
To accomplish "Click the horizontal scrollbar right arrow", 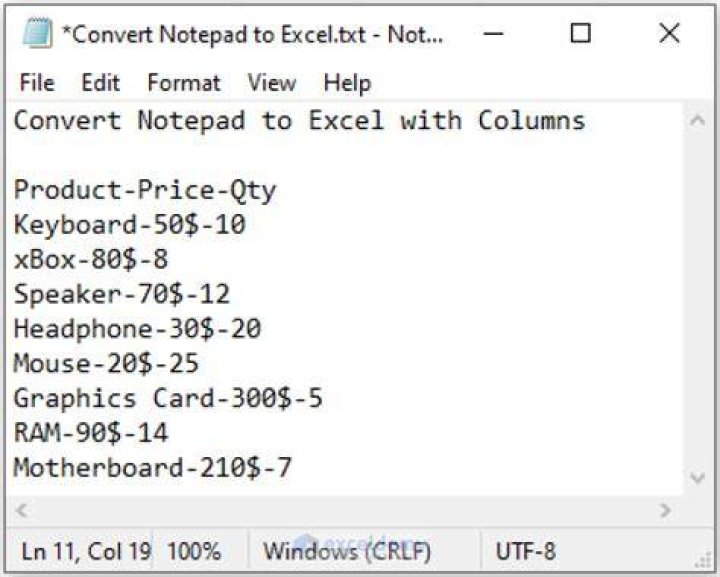I will (x=665, y=510).
